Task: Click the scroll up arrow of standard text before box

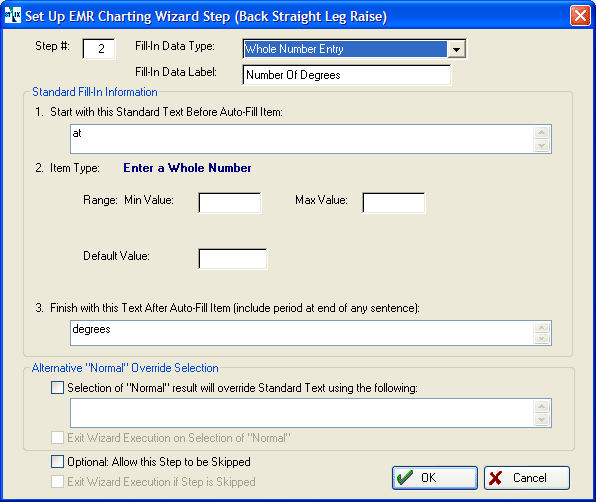Action: coord(542,132)
